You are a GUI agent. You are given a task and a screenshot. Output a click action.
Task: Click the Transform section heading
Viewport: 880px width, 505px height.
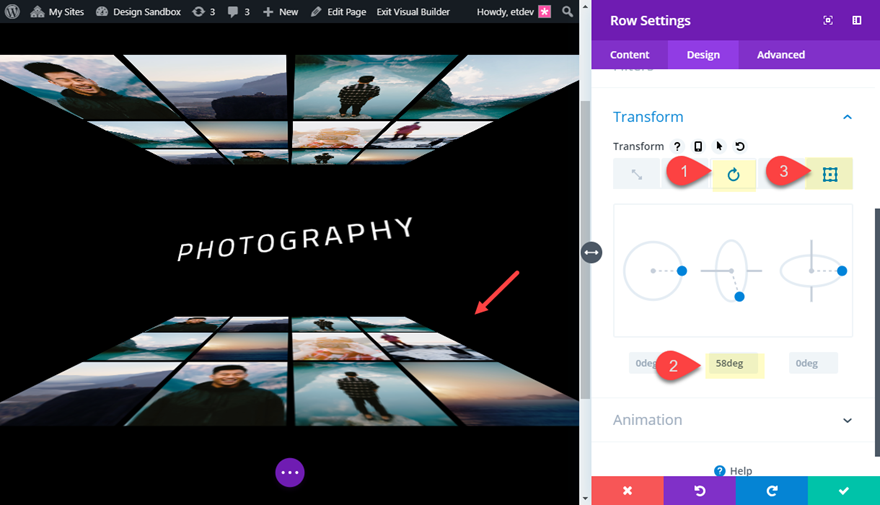point(648,117)
